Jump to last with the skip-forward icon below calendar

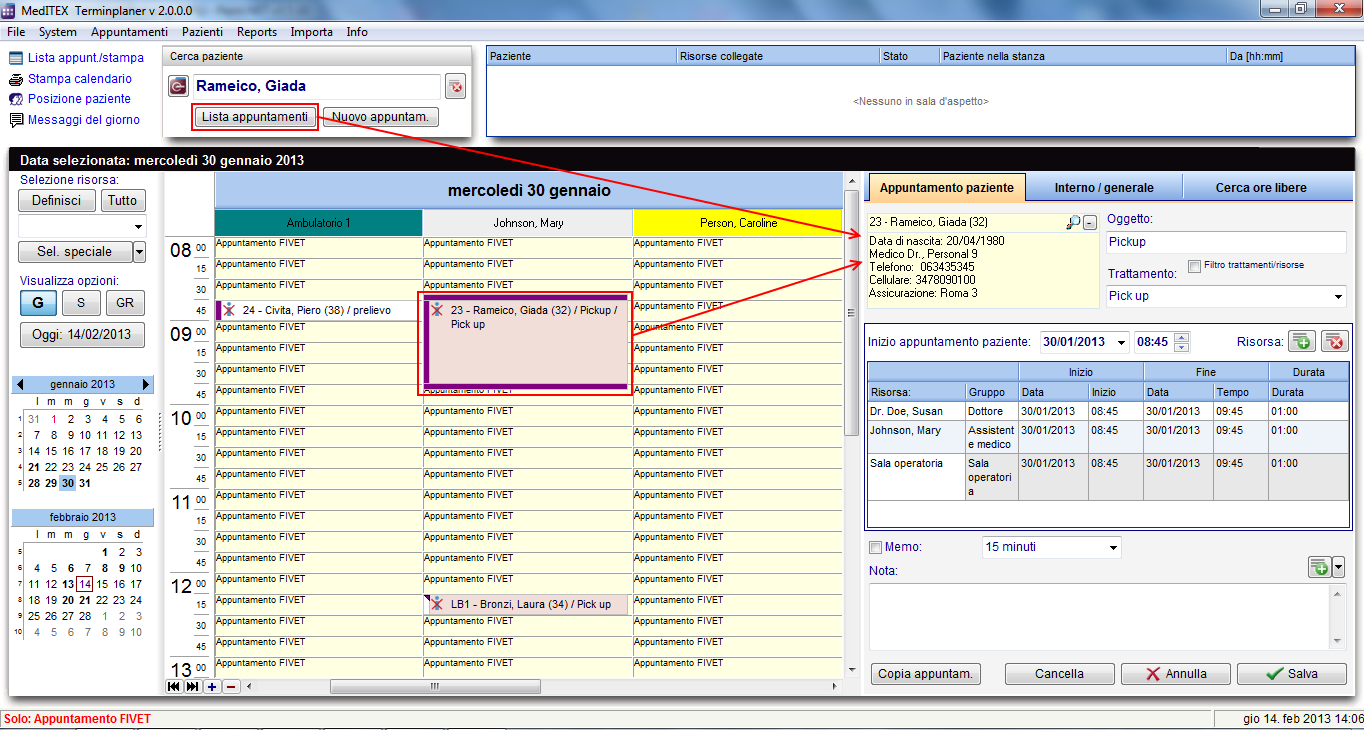coord(192,687)
